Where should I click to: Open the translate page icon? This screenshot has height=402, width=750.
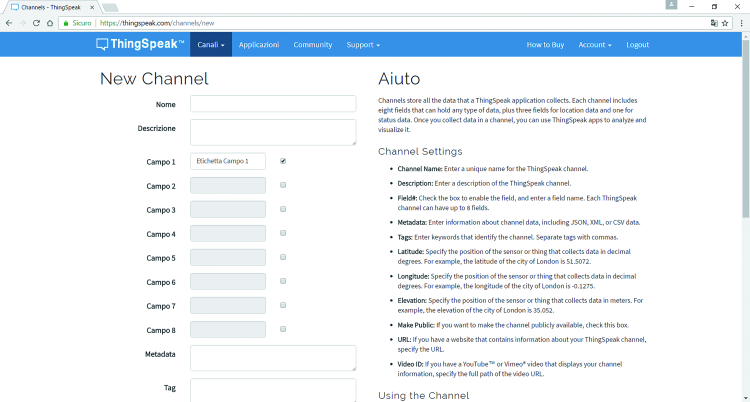pos(714,23)
